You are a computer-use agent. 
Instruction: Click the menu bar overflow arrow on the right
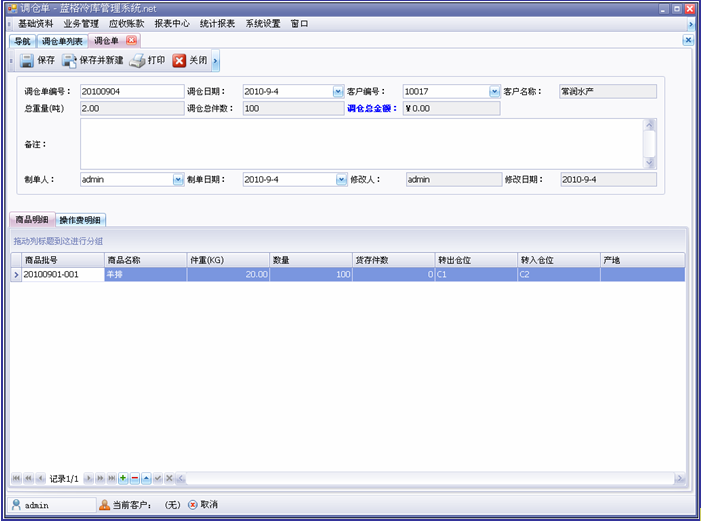(x=691, y=24)
